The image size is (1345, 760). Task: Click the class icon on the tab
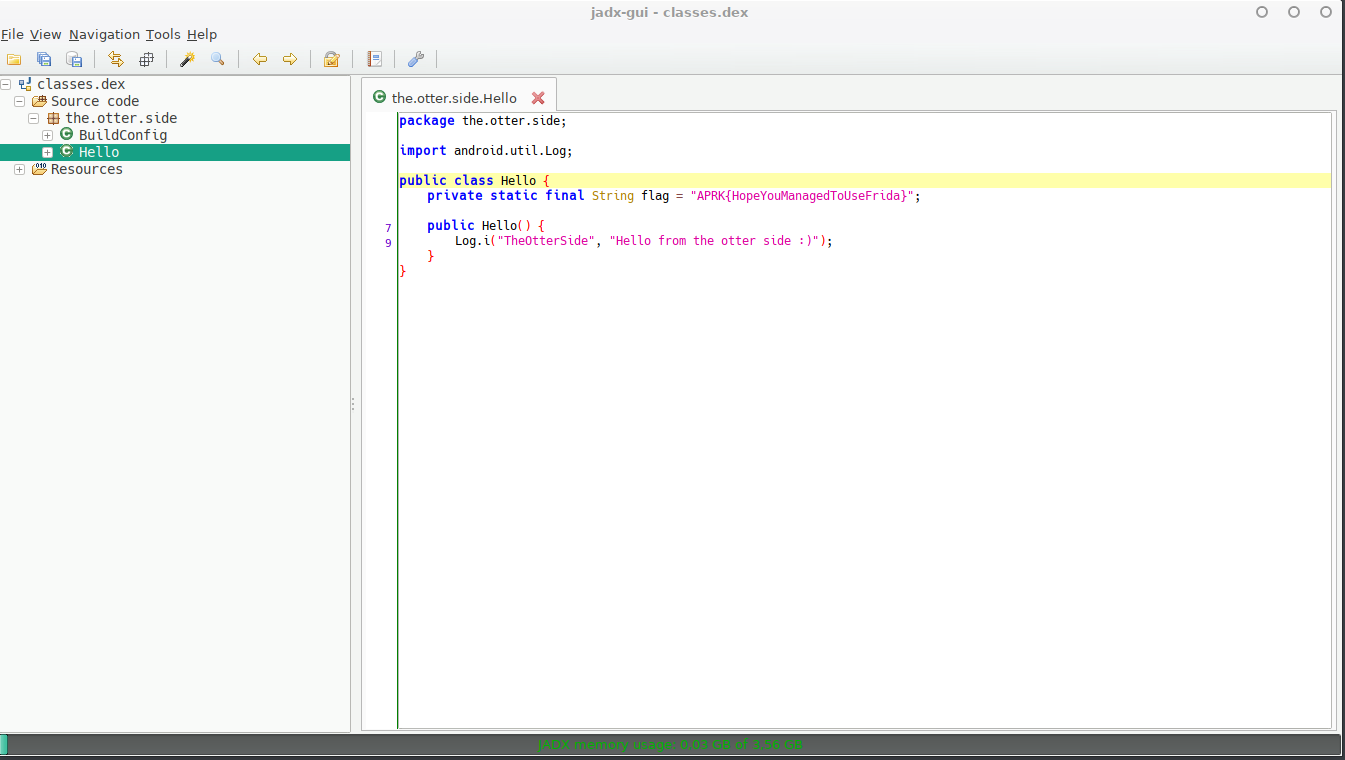(379, 97)
